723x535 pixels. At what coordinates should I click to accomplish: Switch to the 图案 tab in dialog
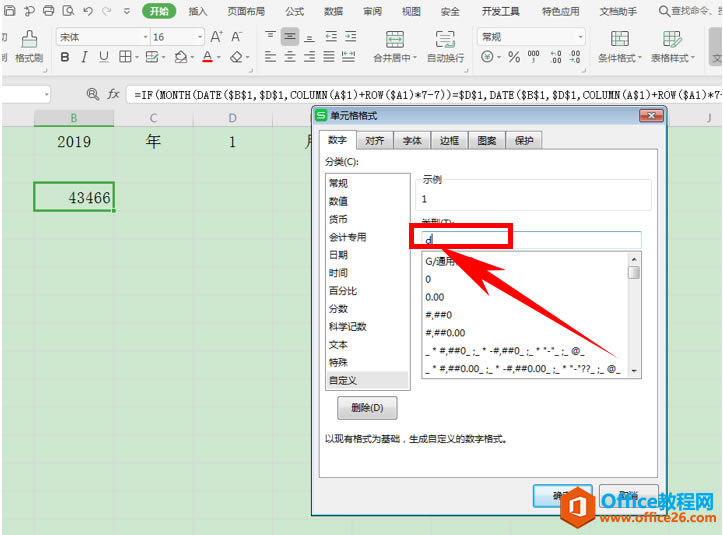pyautogui.click(x=487, y=141)
